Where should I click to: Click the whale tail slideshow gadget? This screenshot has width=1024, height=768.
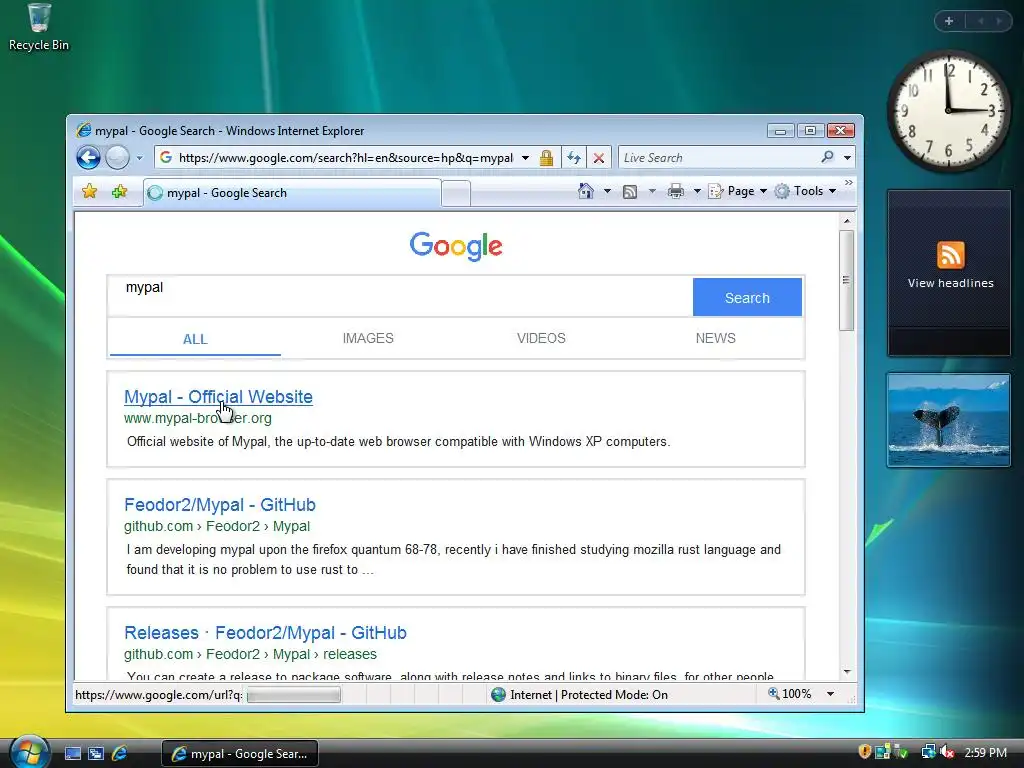[948, 420]
